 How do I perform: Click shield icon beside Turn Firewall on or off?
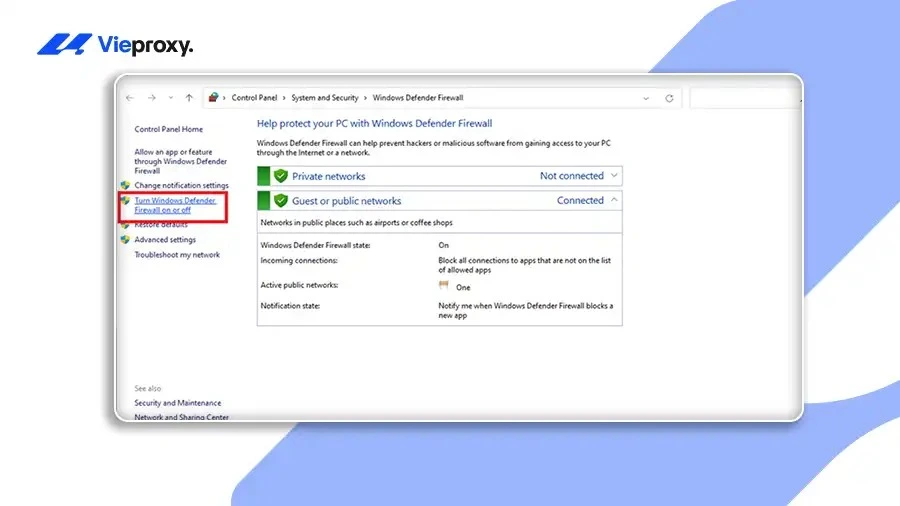pyautogui.click(x=125, y=201)
